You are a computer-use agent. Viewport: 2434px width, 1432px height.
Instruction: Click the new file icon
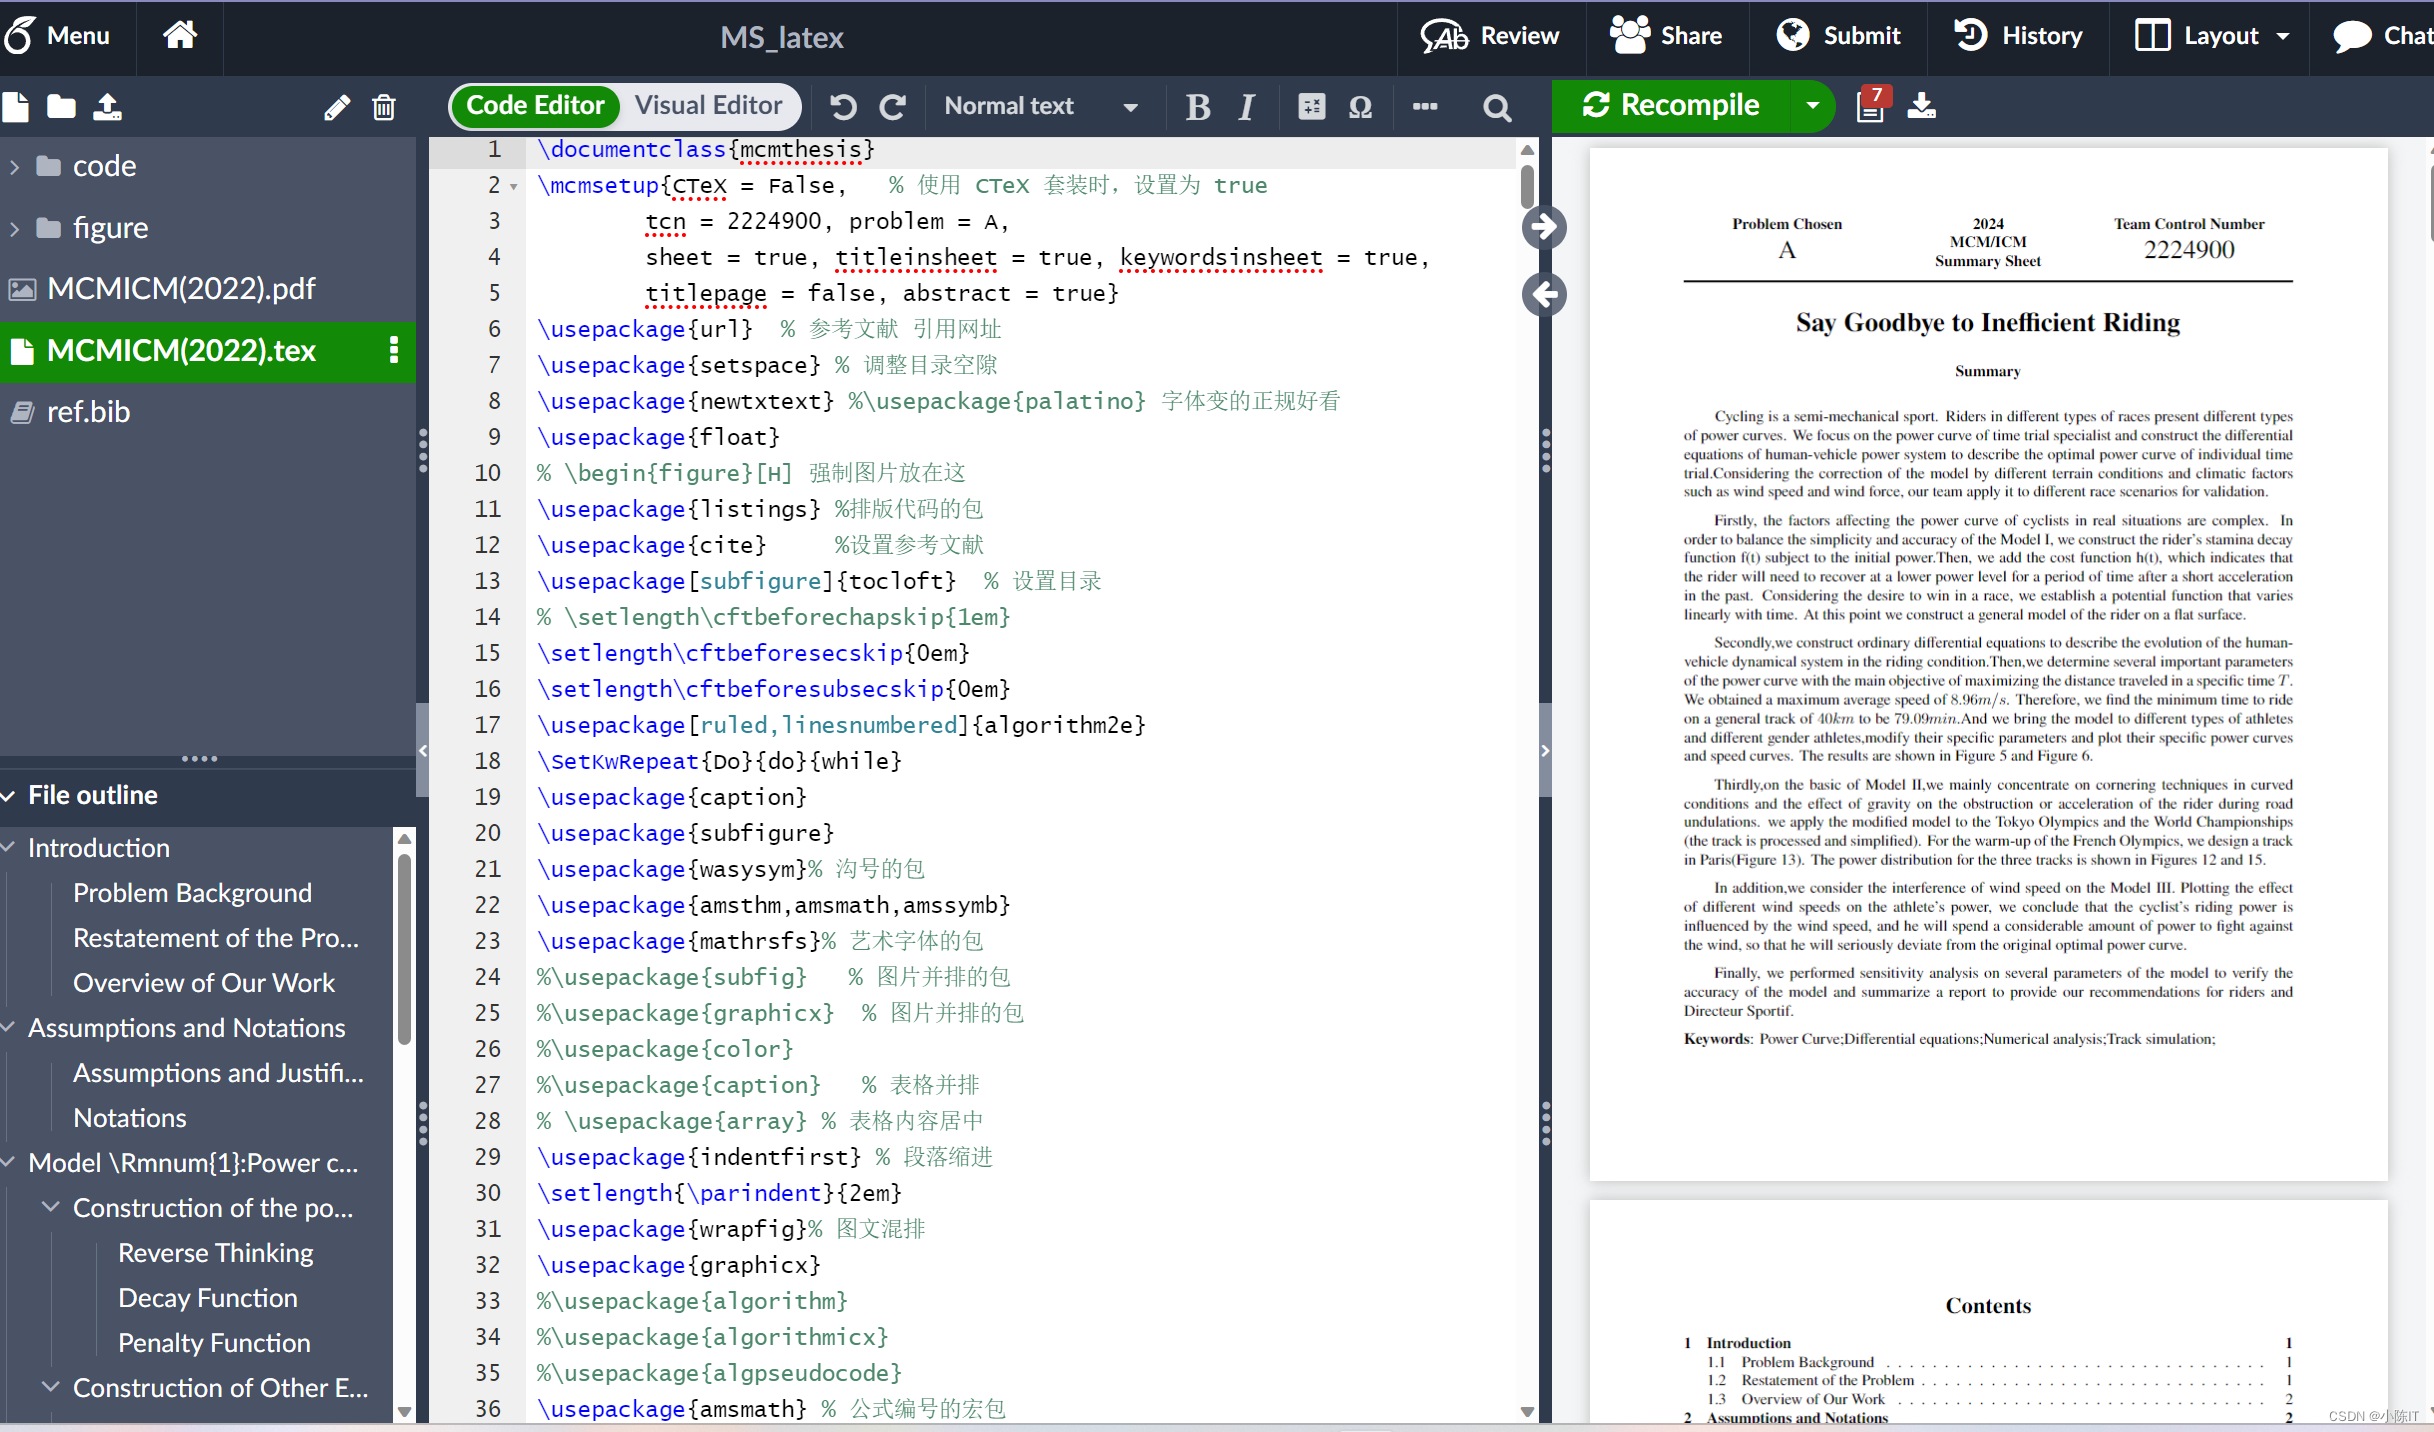[16, 107]
